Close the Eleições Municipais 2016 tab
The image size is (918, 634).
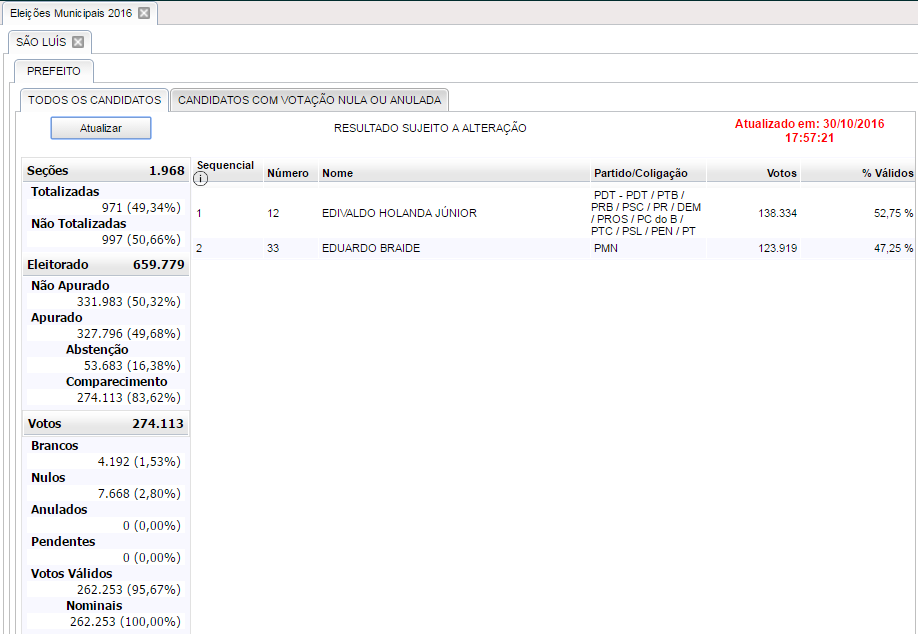tap(144, 13)
